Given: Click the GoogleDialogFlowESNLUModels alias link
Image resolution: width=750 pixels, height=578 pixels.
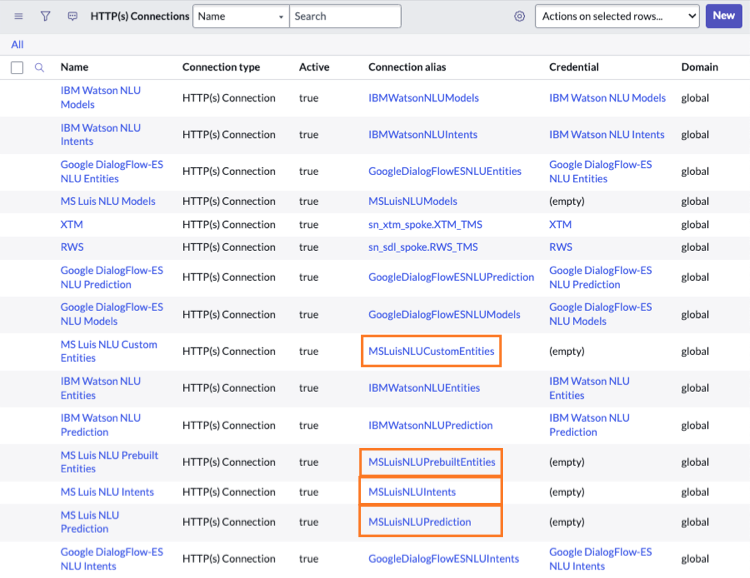Looking at the screenshot, I should click(444, 314).
